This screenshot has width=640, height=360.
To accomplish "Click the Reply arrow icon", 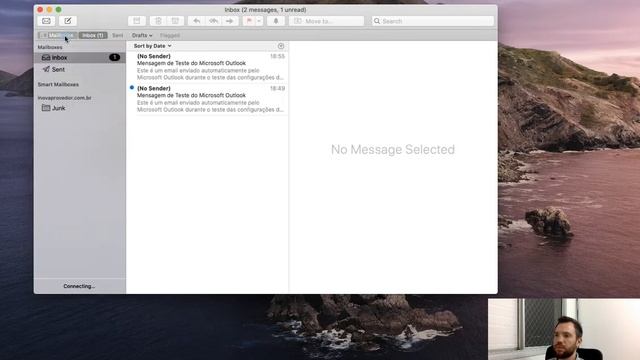I will [197, 21].
